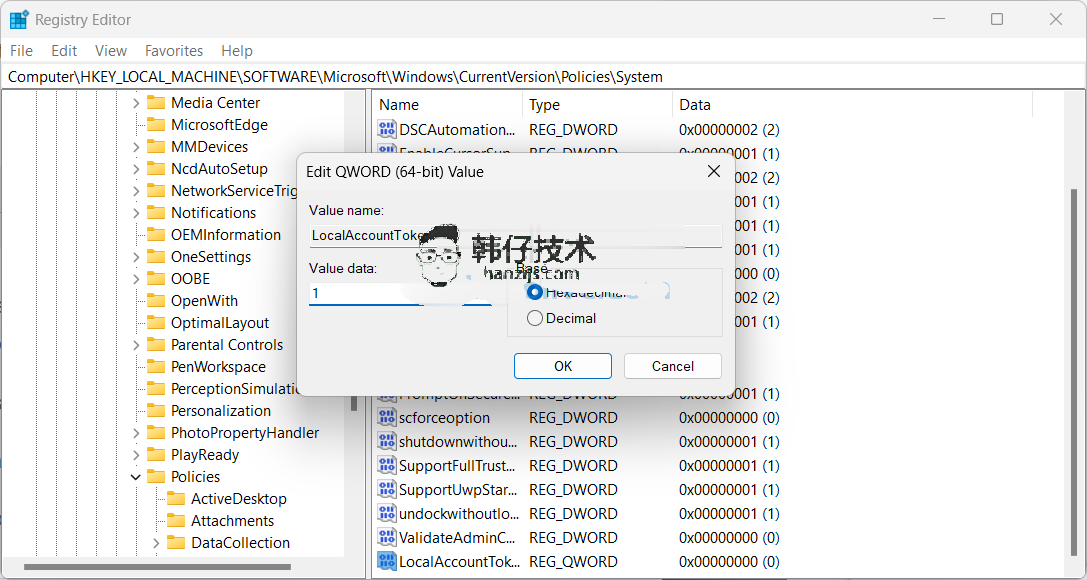Click the shutdownwithou... value icon
This screenshot has height=580, width=1087.
(x=386, y=441)
